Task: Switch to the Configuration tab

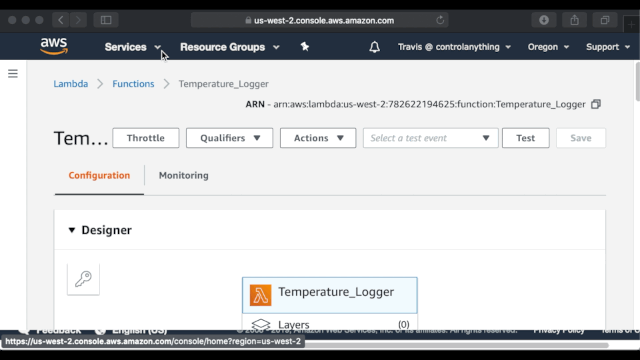Action: [x=99, y=176]
